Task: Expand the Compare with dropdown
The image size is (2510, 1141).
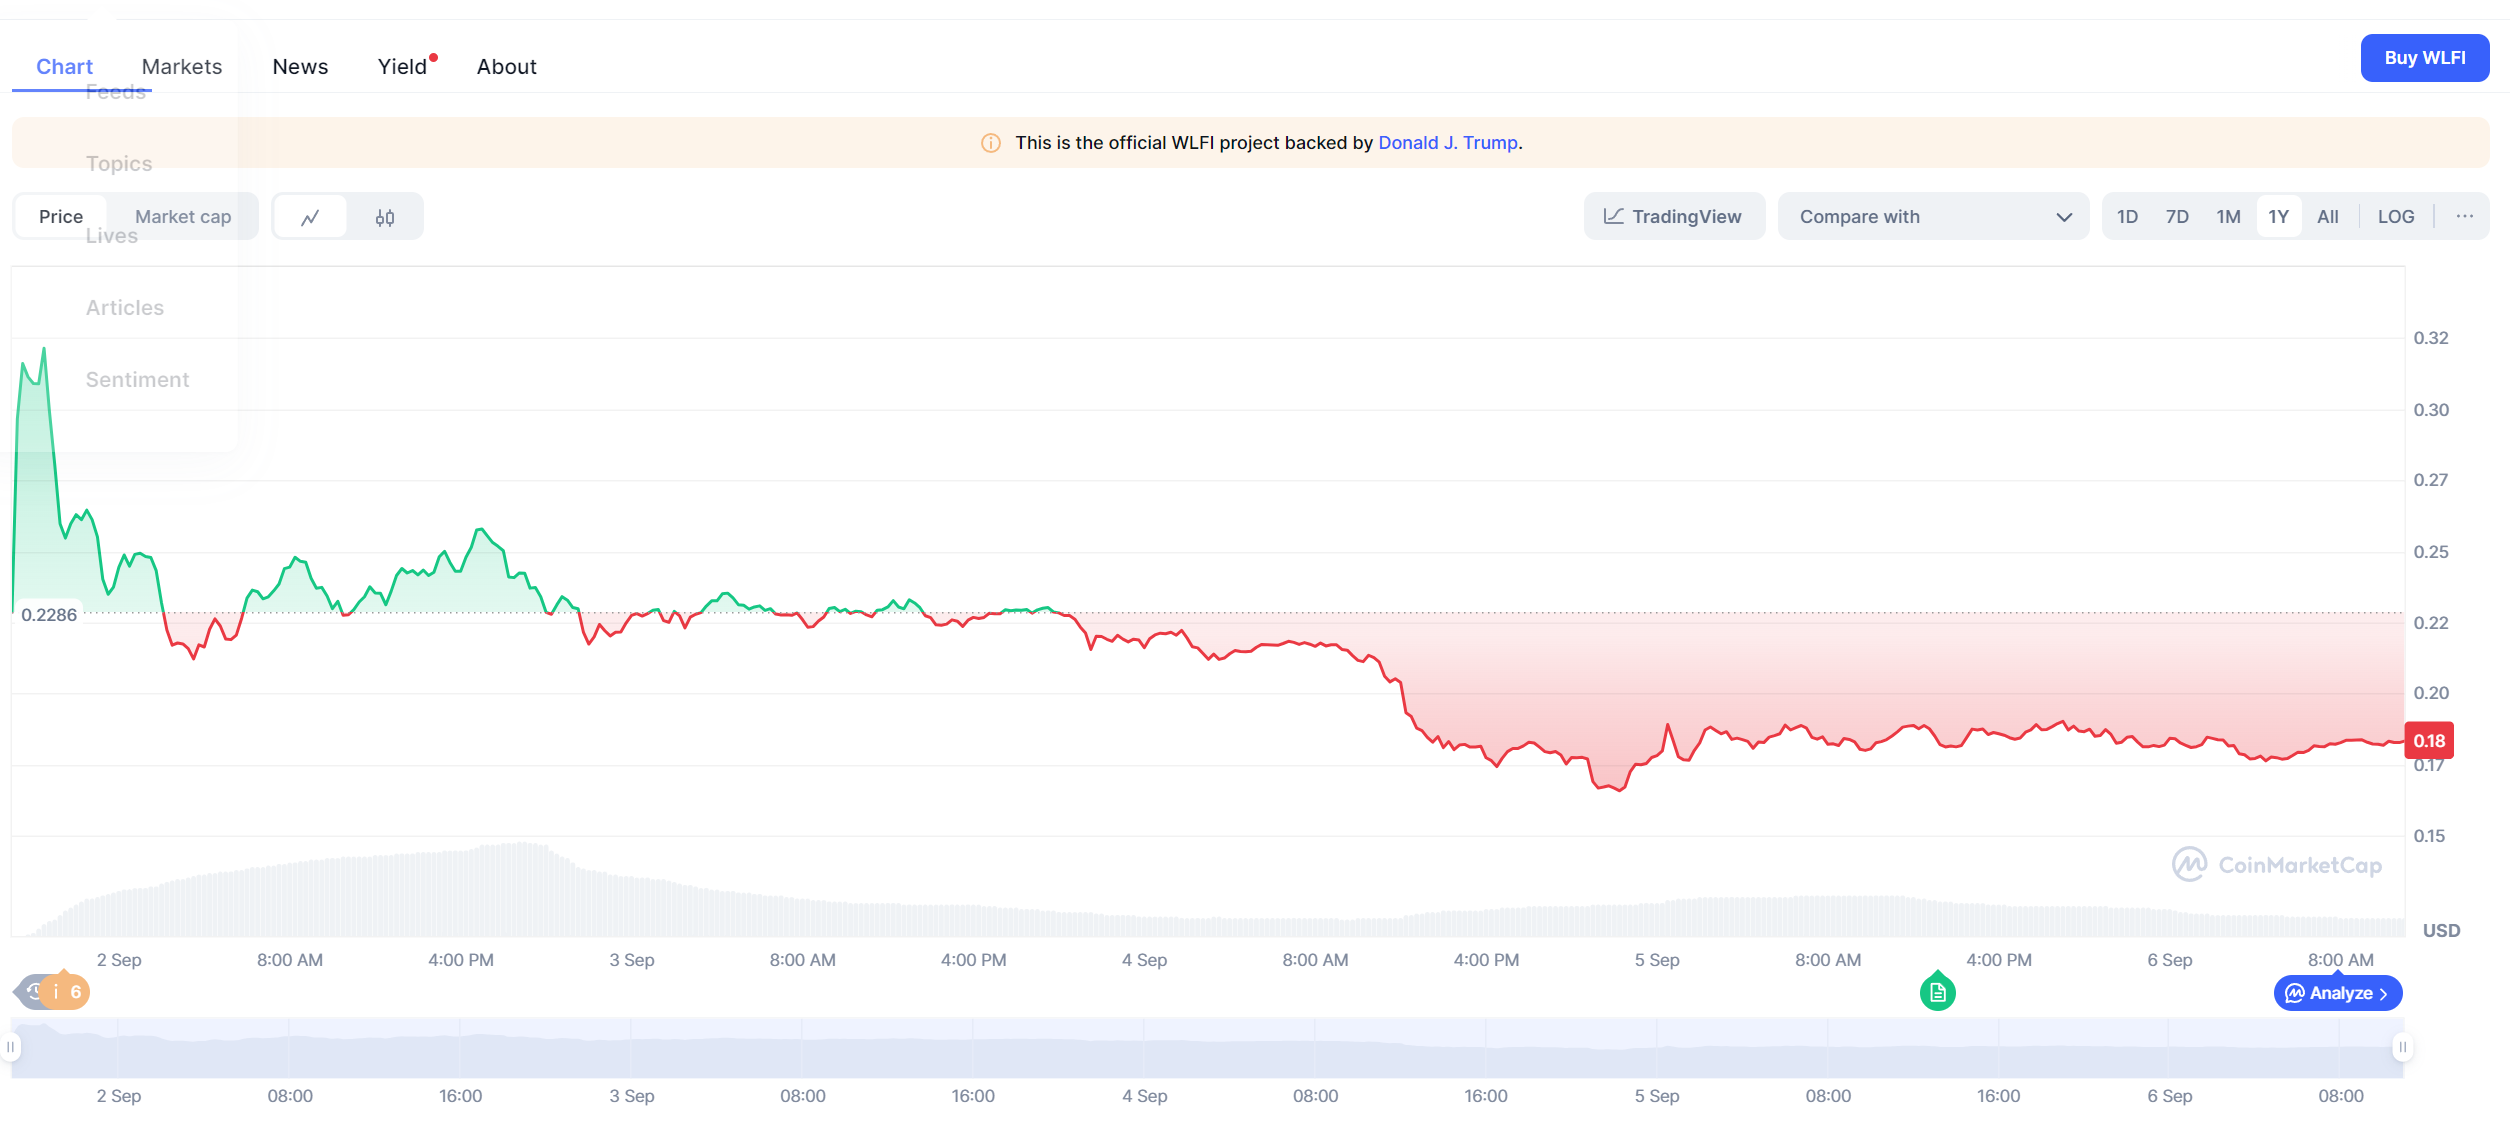Action: coord(1933,216)
